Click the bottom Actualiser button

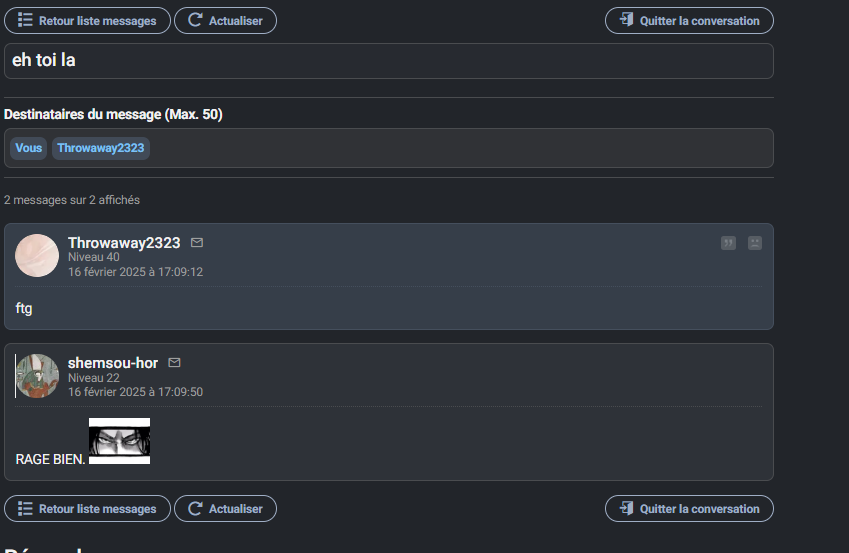225,509
